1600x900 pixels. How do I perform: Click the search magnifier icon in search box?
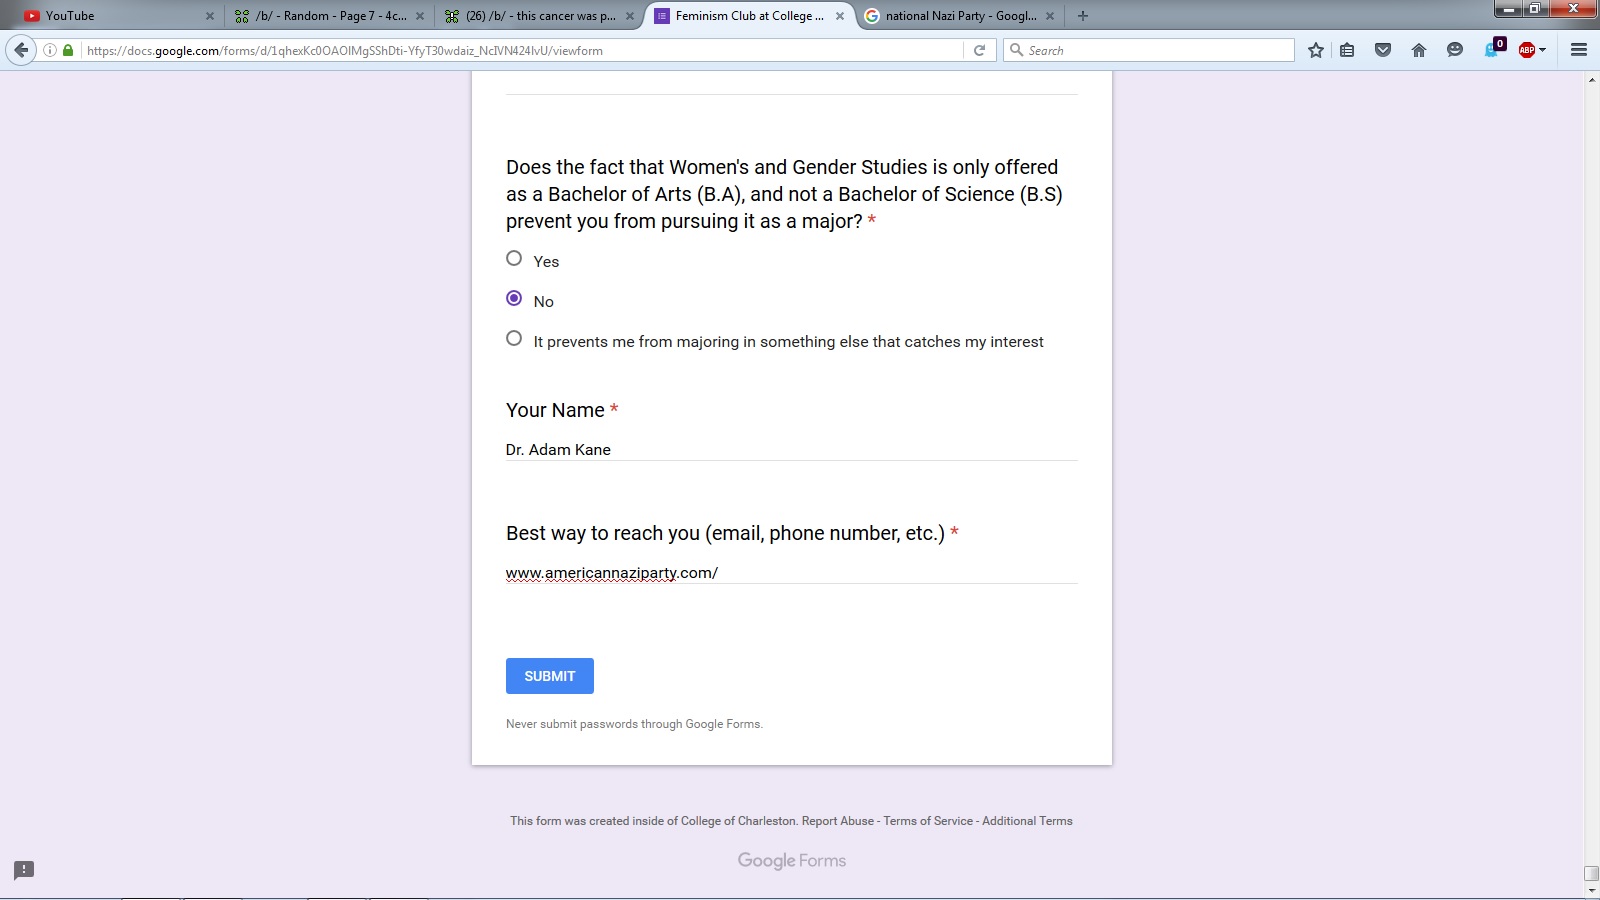click(x=1017, y=50)
